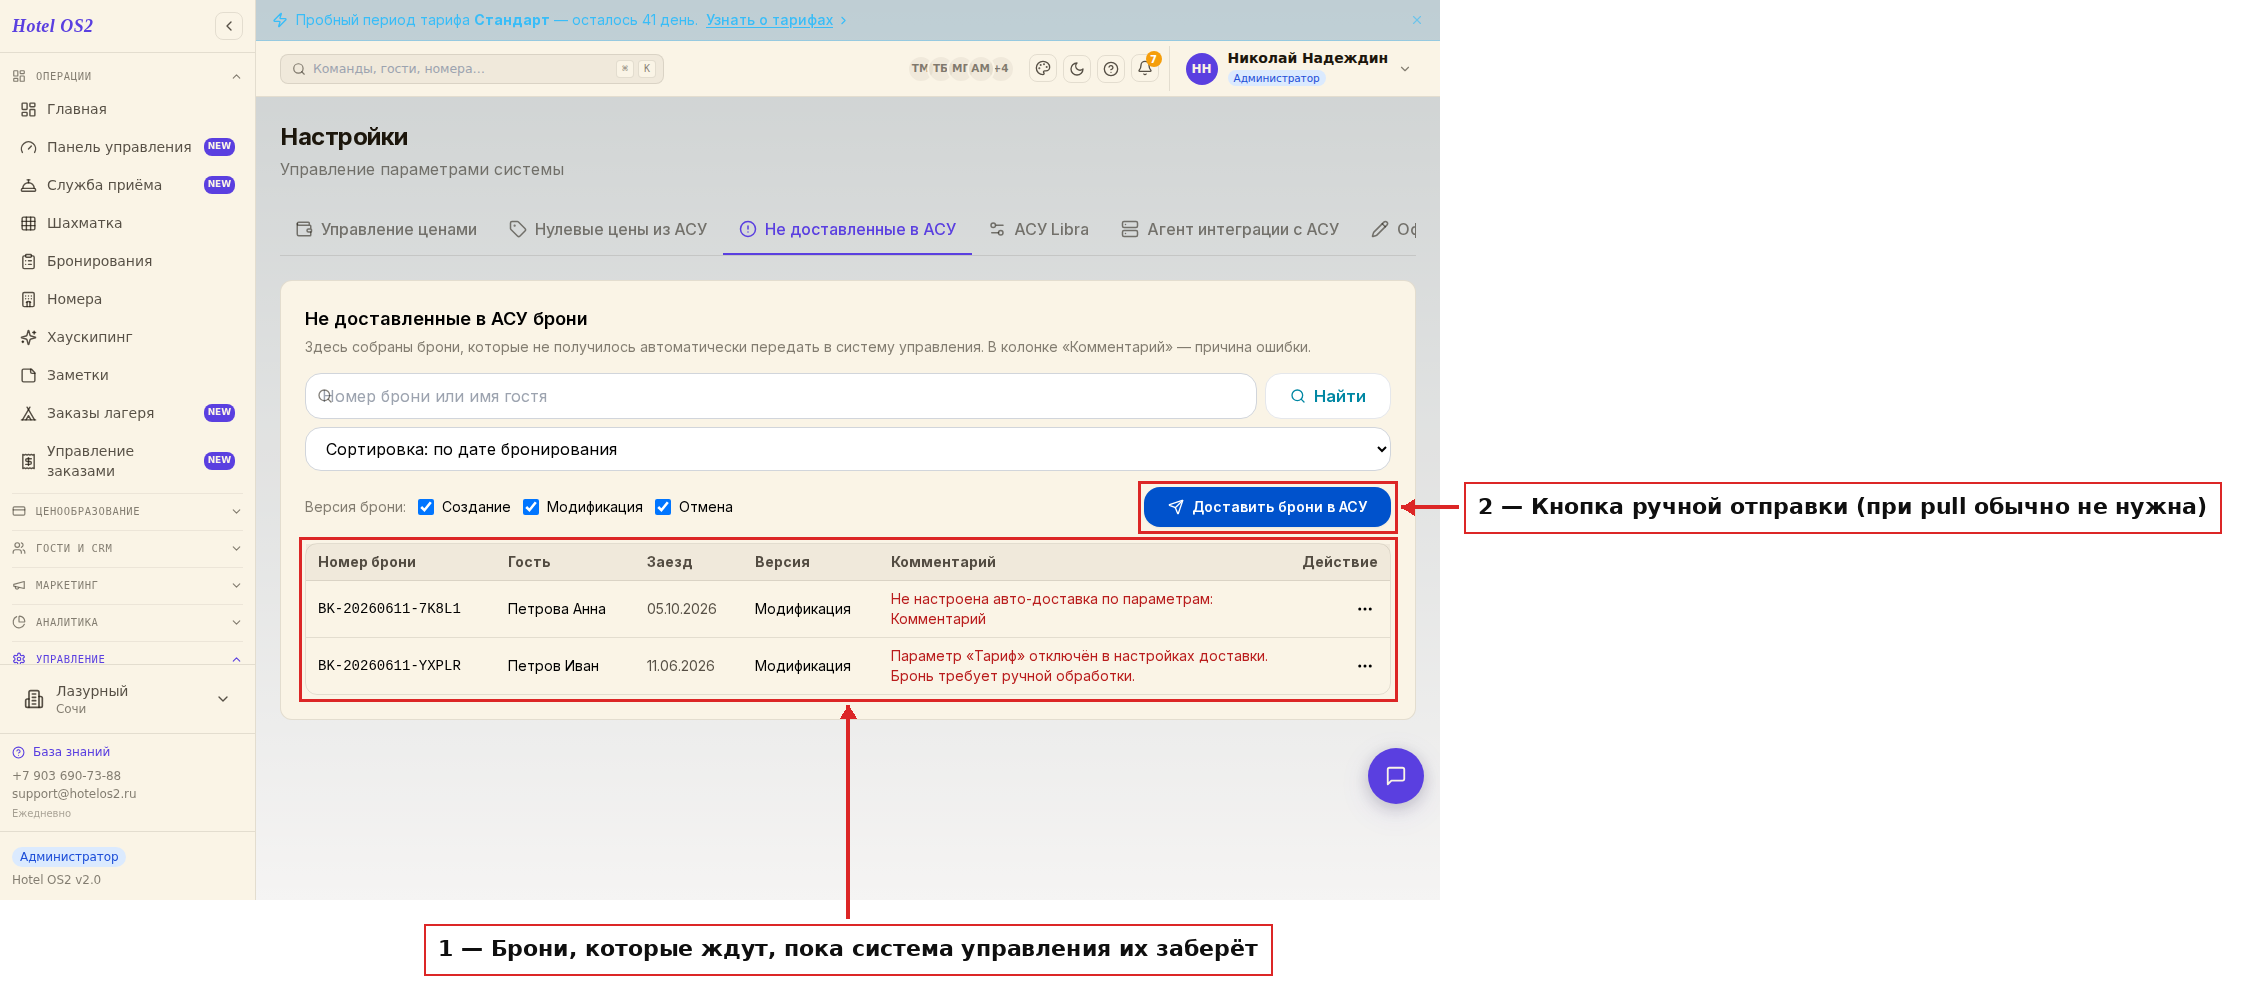Click the Хаускипинг sparkle icon

pos(29,337)
